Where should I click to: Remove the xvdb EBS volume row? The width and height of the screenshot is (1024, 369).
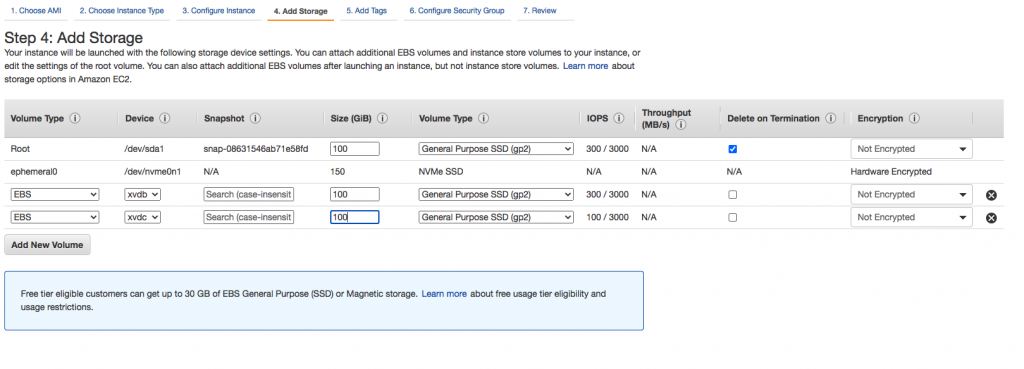991,195
